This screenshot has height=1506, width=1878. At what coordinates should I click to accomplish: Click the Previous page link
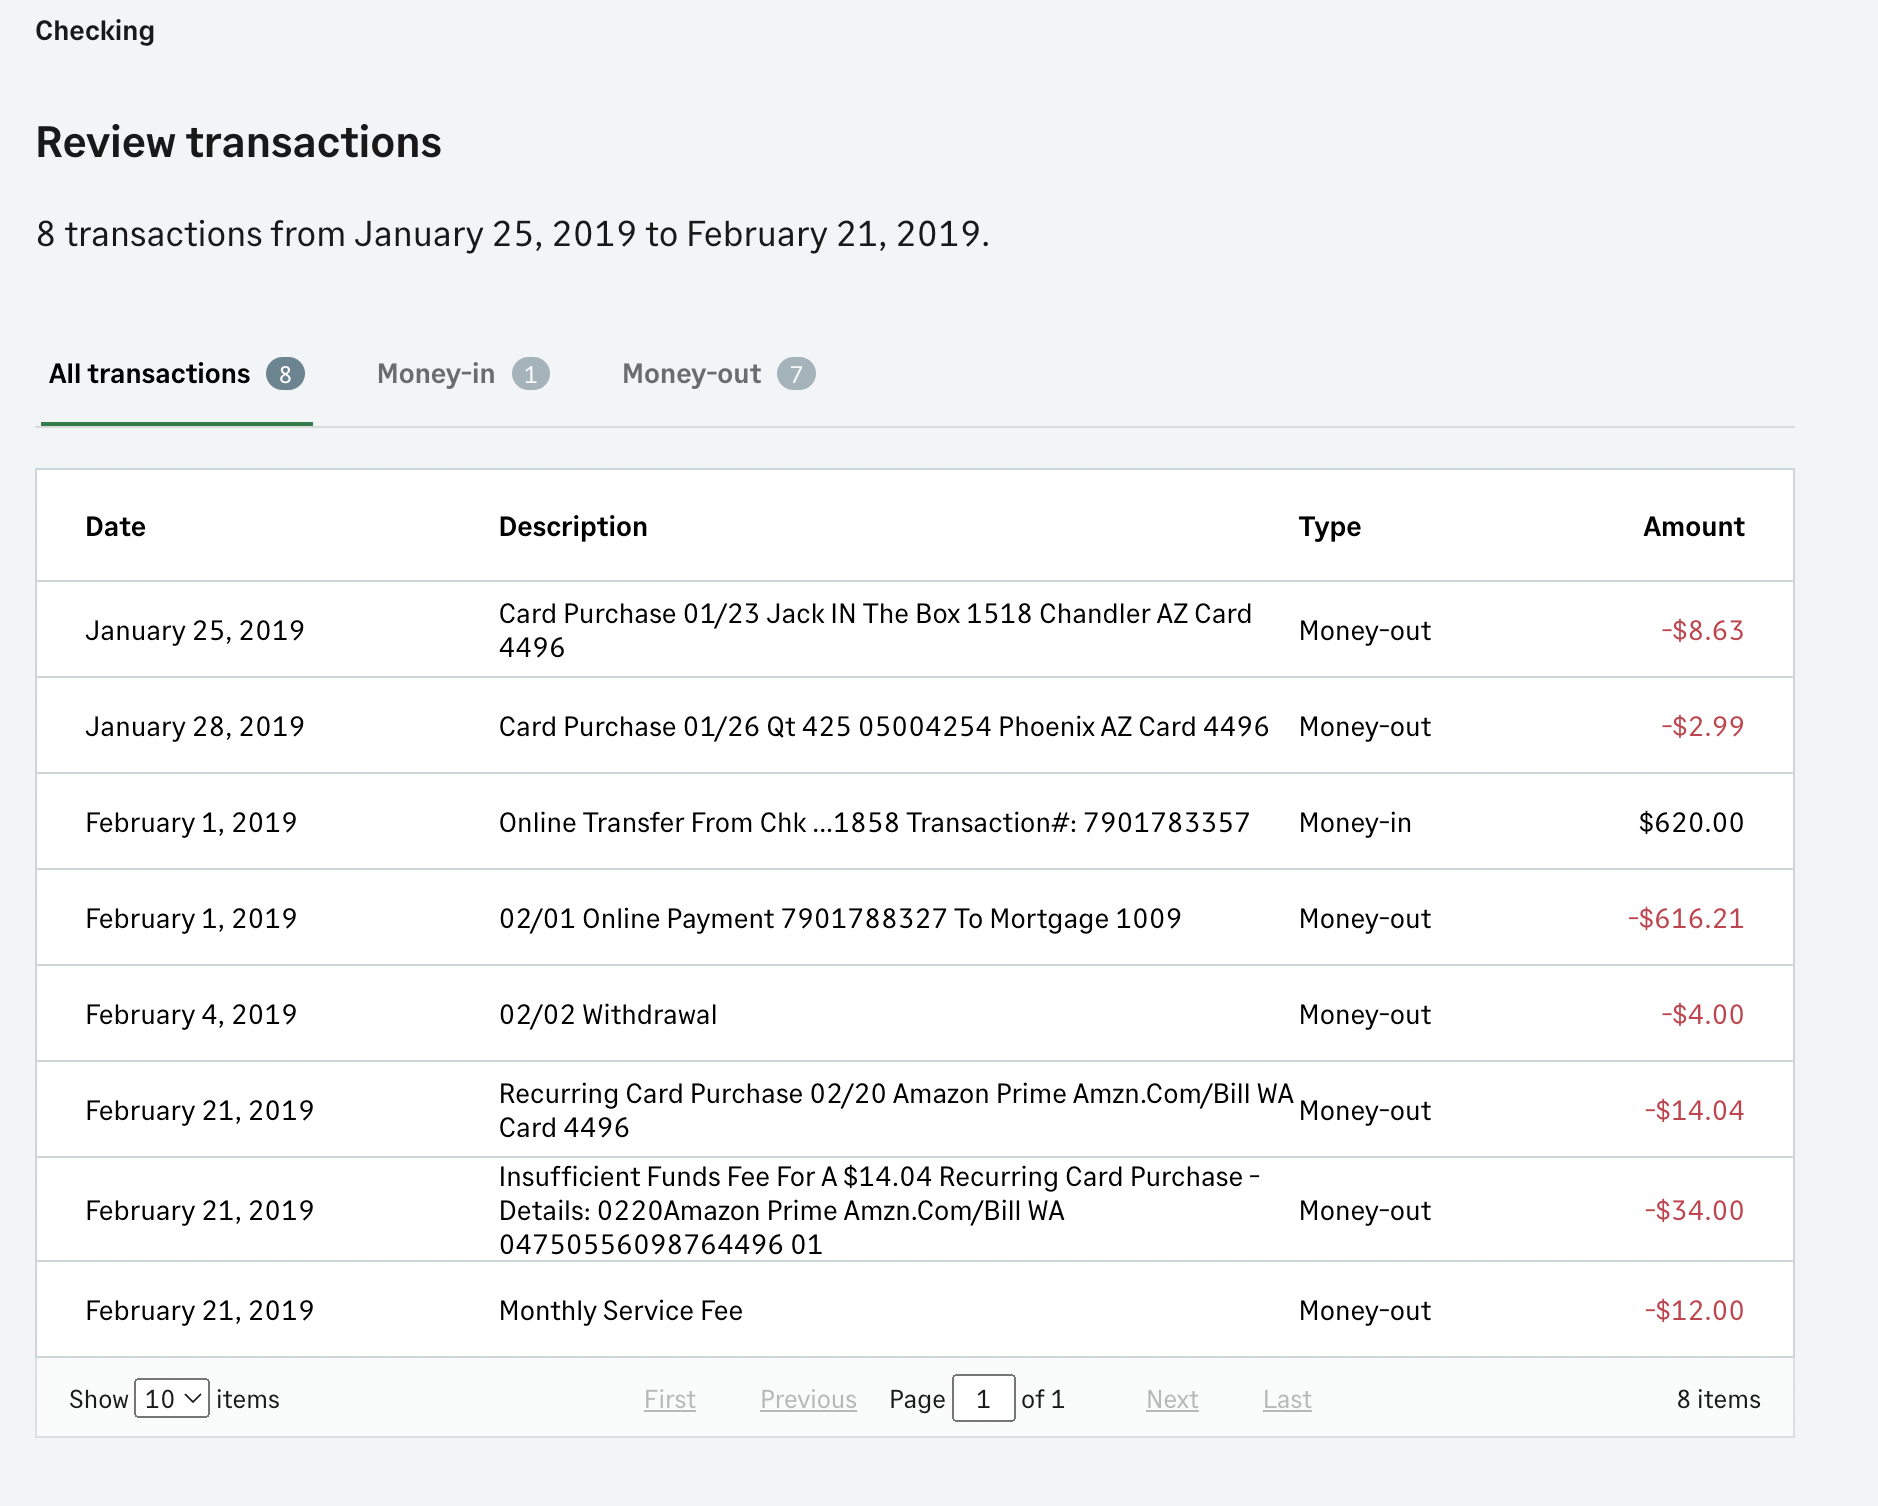click(807, 1399)
